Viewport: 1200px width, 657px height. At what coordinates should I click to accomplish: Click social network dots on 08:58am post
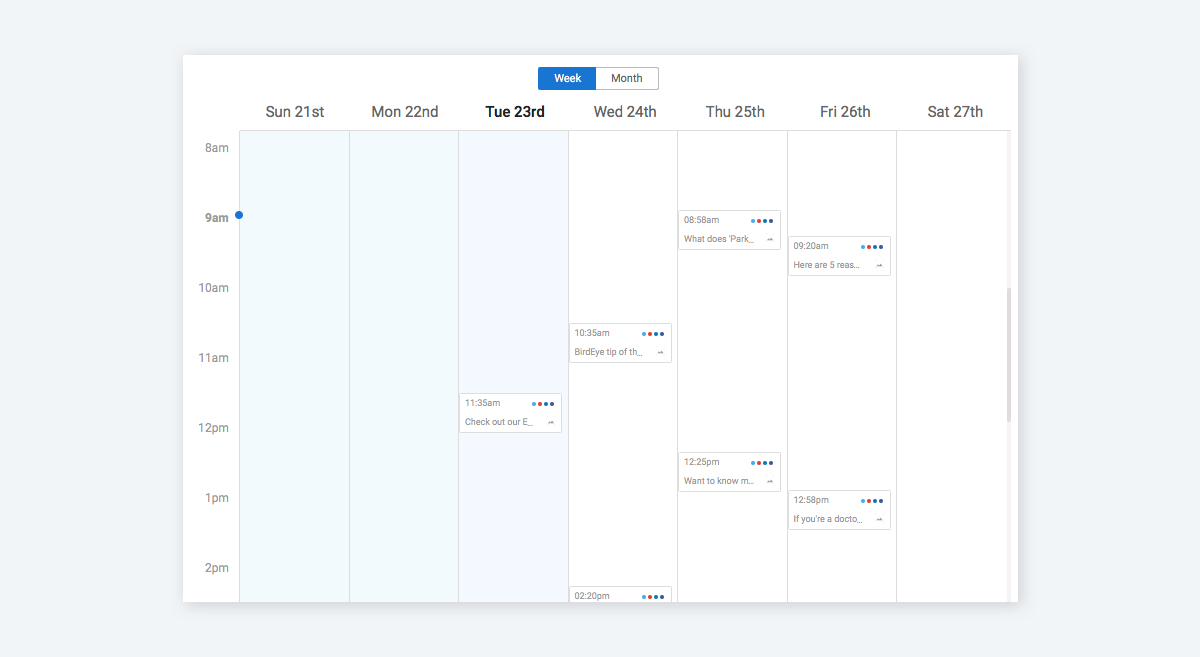[762, 221]
